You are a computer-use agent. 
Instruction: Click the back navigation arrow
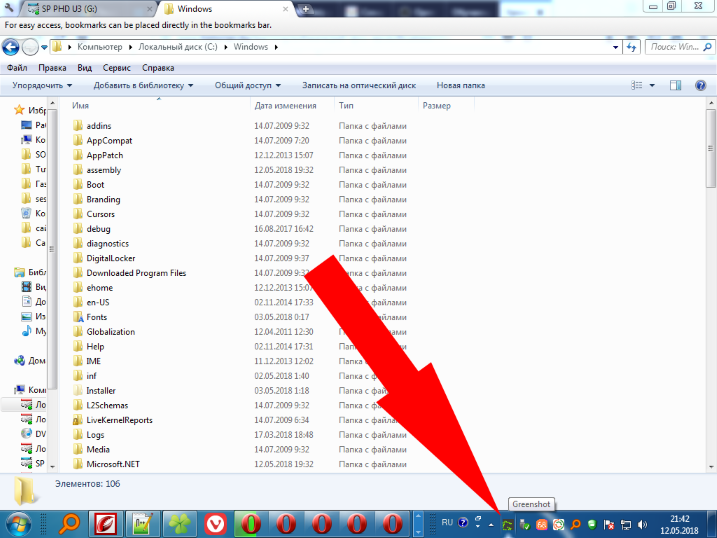pyautogui.click(x=12, y=47)
